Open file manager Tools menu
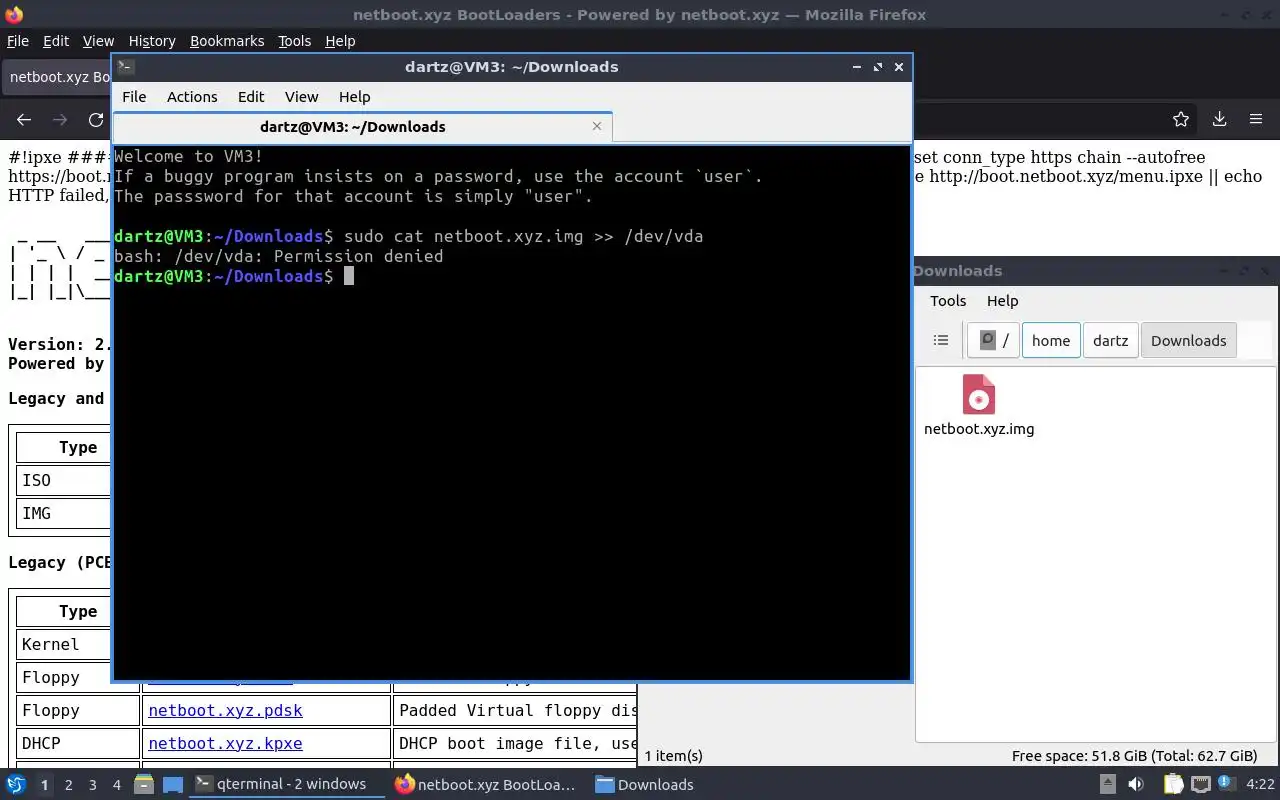 [x=948, y=301]
